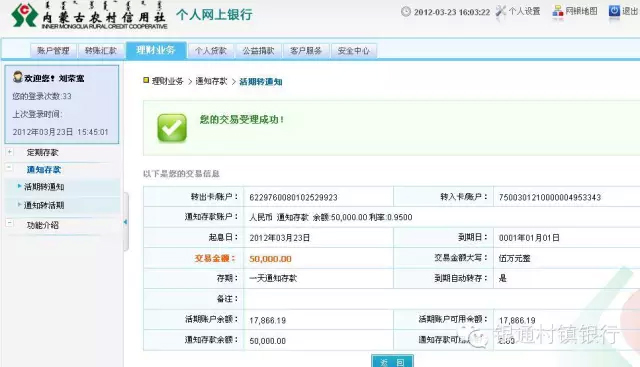Click the 到期日 value 0001年01月01日
Screen dimensions: 640x367
coord(529,238)
